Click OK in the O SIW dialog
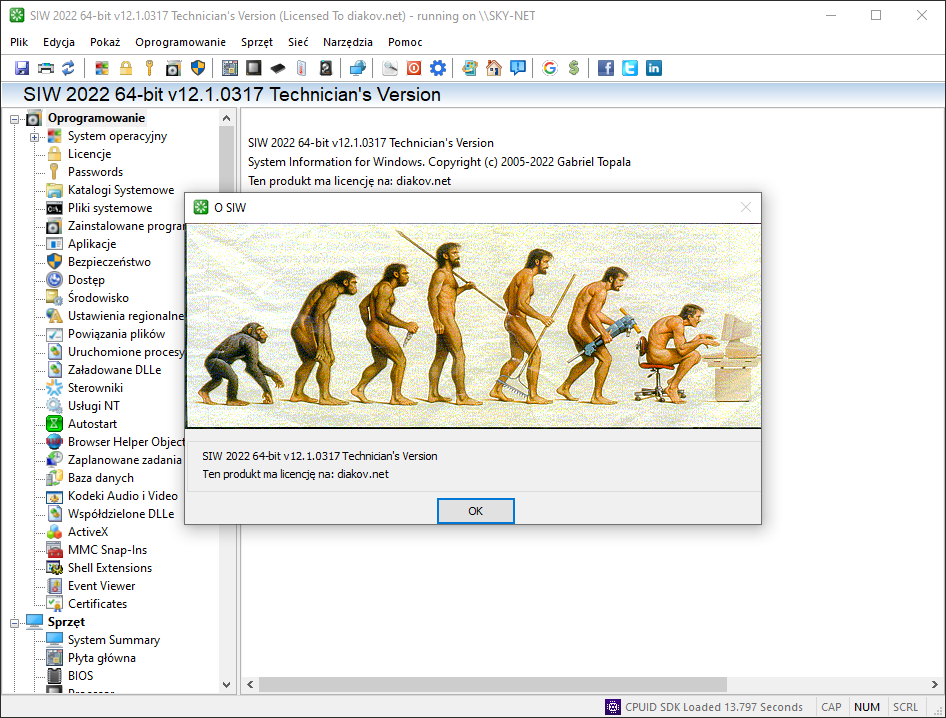Screen dimensions: 946x718 tap(475, 511)
